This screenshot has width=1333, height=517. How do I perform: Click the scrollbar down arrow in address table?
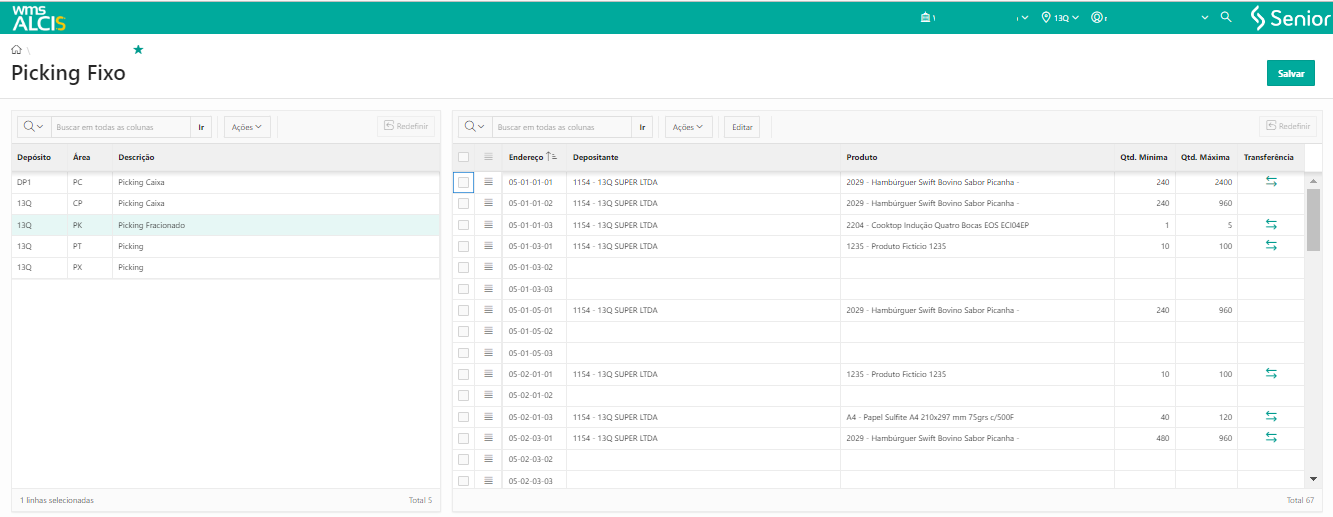coord(1313,479)
